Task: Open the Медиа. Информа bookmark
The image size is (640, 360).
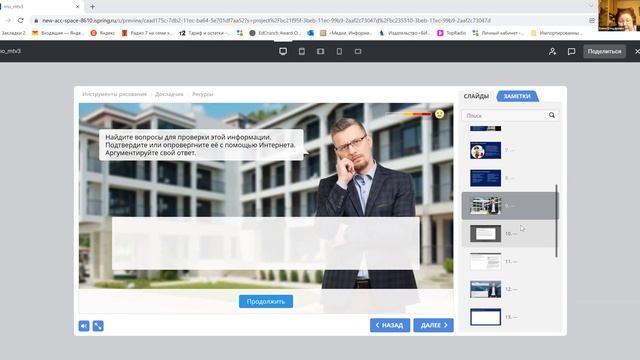Action: [x=346, y=33]
